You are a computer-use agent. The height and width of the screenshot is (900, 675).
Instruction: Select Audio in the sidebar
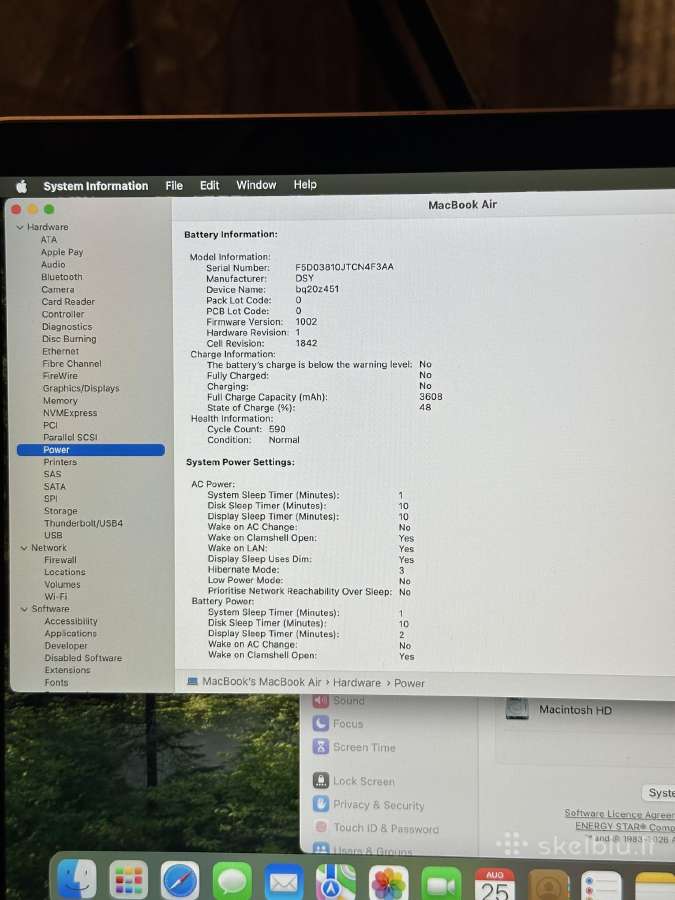pyautogui.click(x=53, y=265)
